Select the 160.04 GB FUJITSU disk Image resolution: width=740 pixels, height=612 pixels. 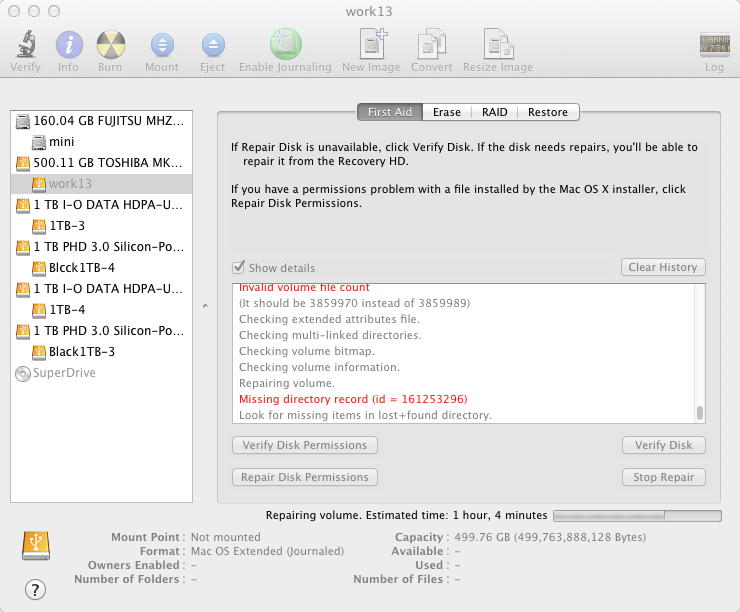[101, 121]
